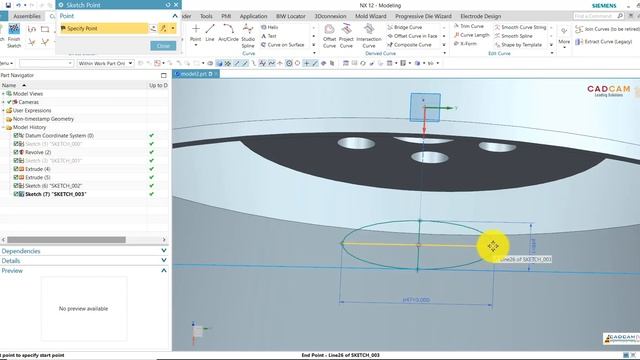Expand the User Expressions node
Viewport: 640px width, 360px height.
[x=3, y=111]
